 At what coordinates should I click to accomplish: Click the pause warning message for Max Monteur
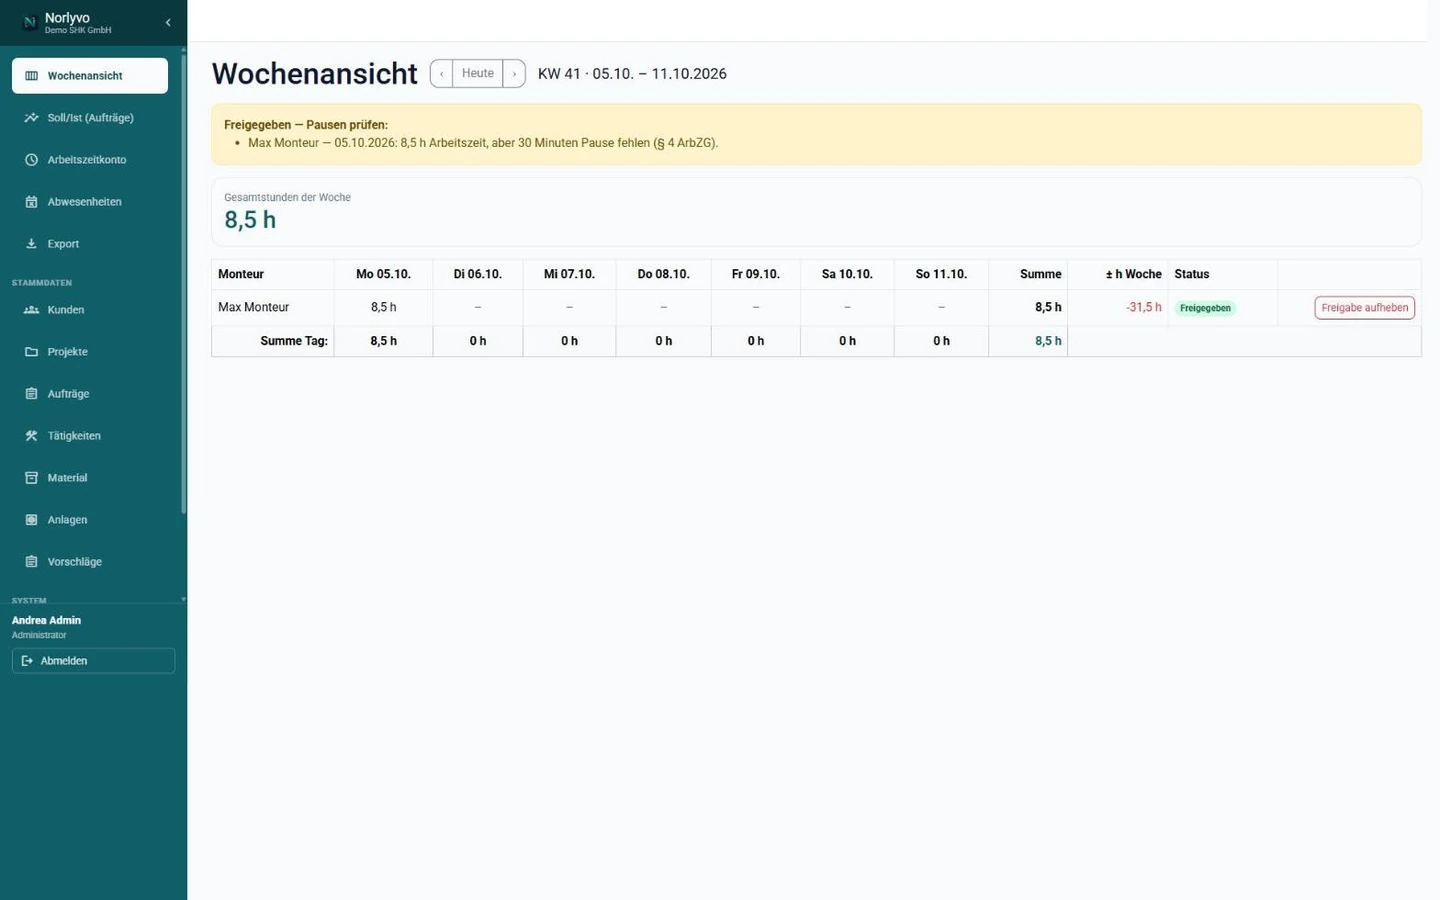483,143
